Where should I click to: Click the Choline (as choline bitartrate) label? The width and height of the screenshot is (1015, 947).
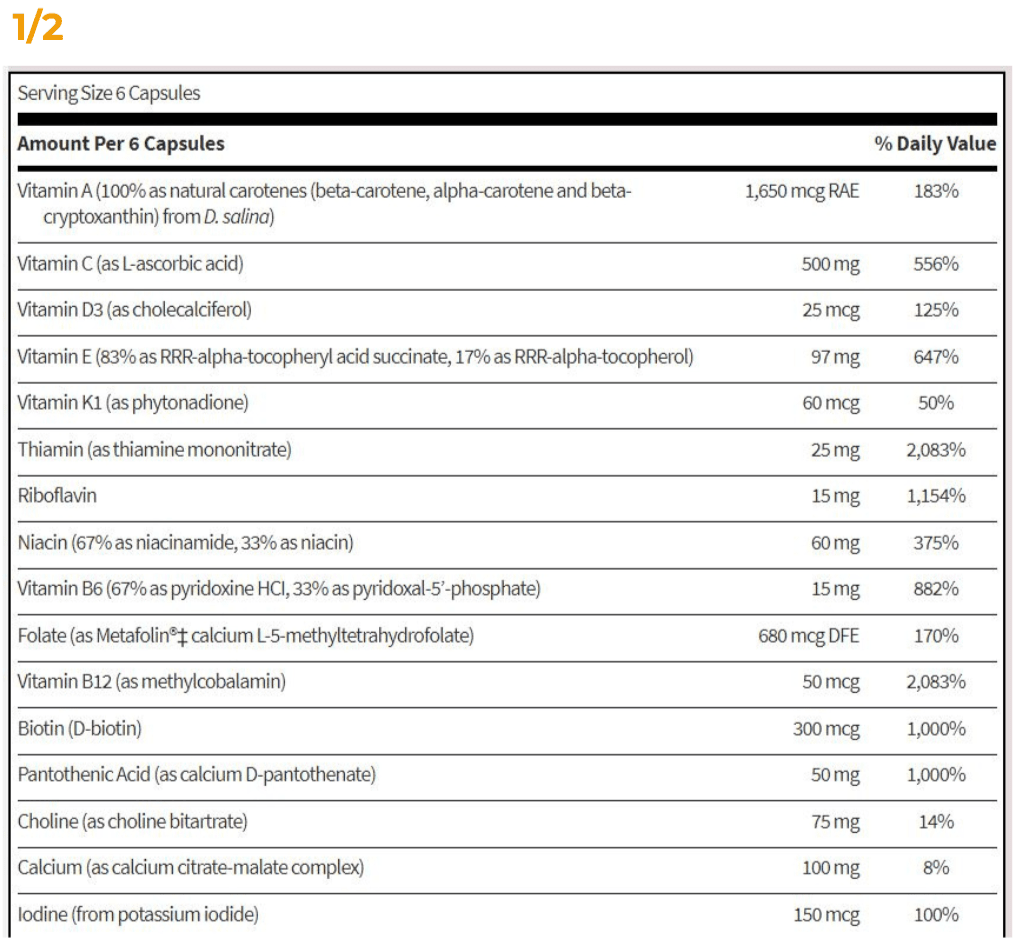coord(132,821)
